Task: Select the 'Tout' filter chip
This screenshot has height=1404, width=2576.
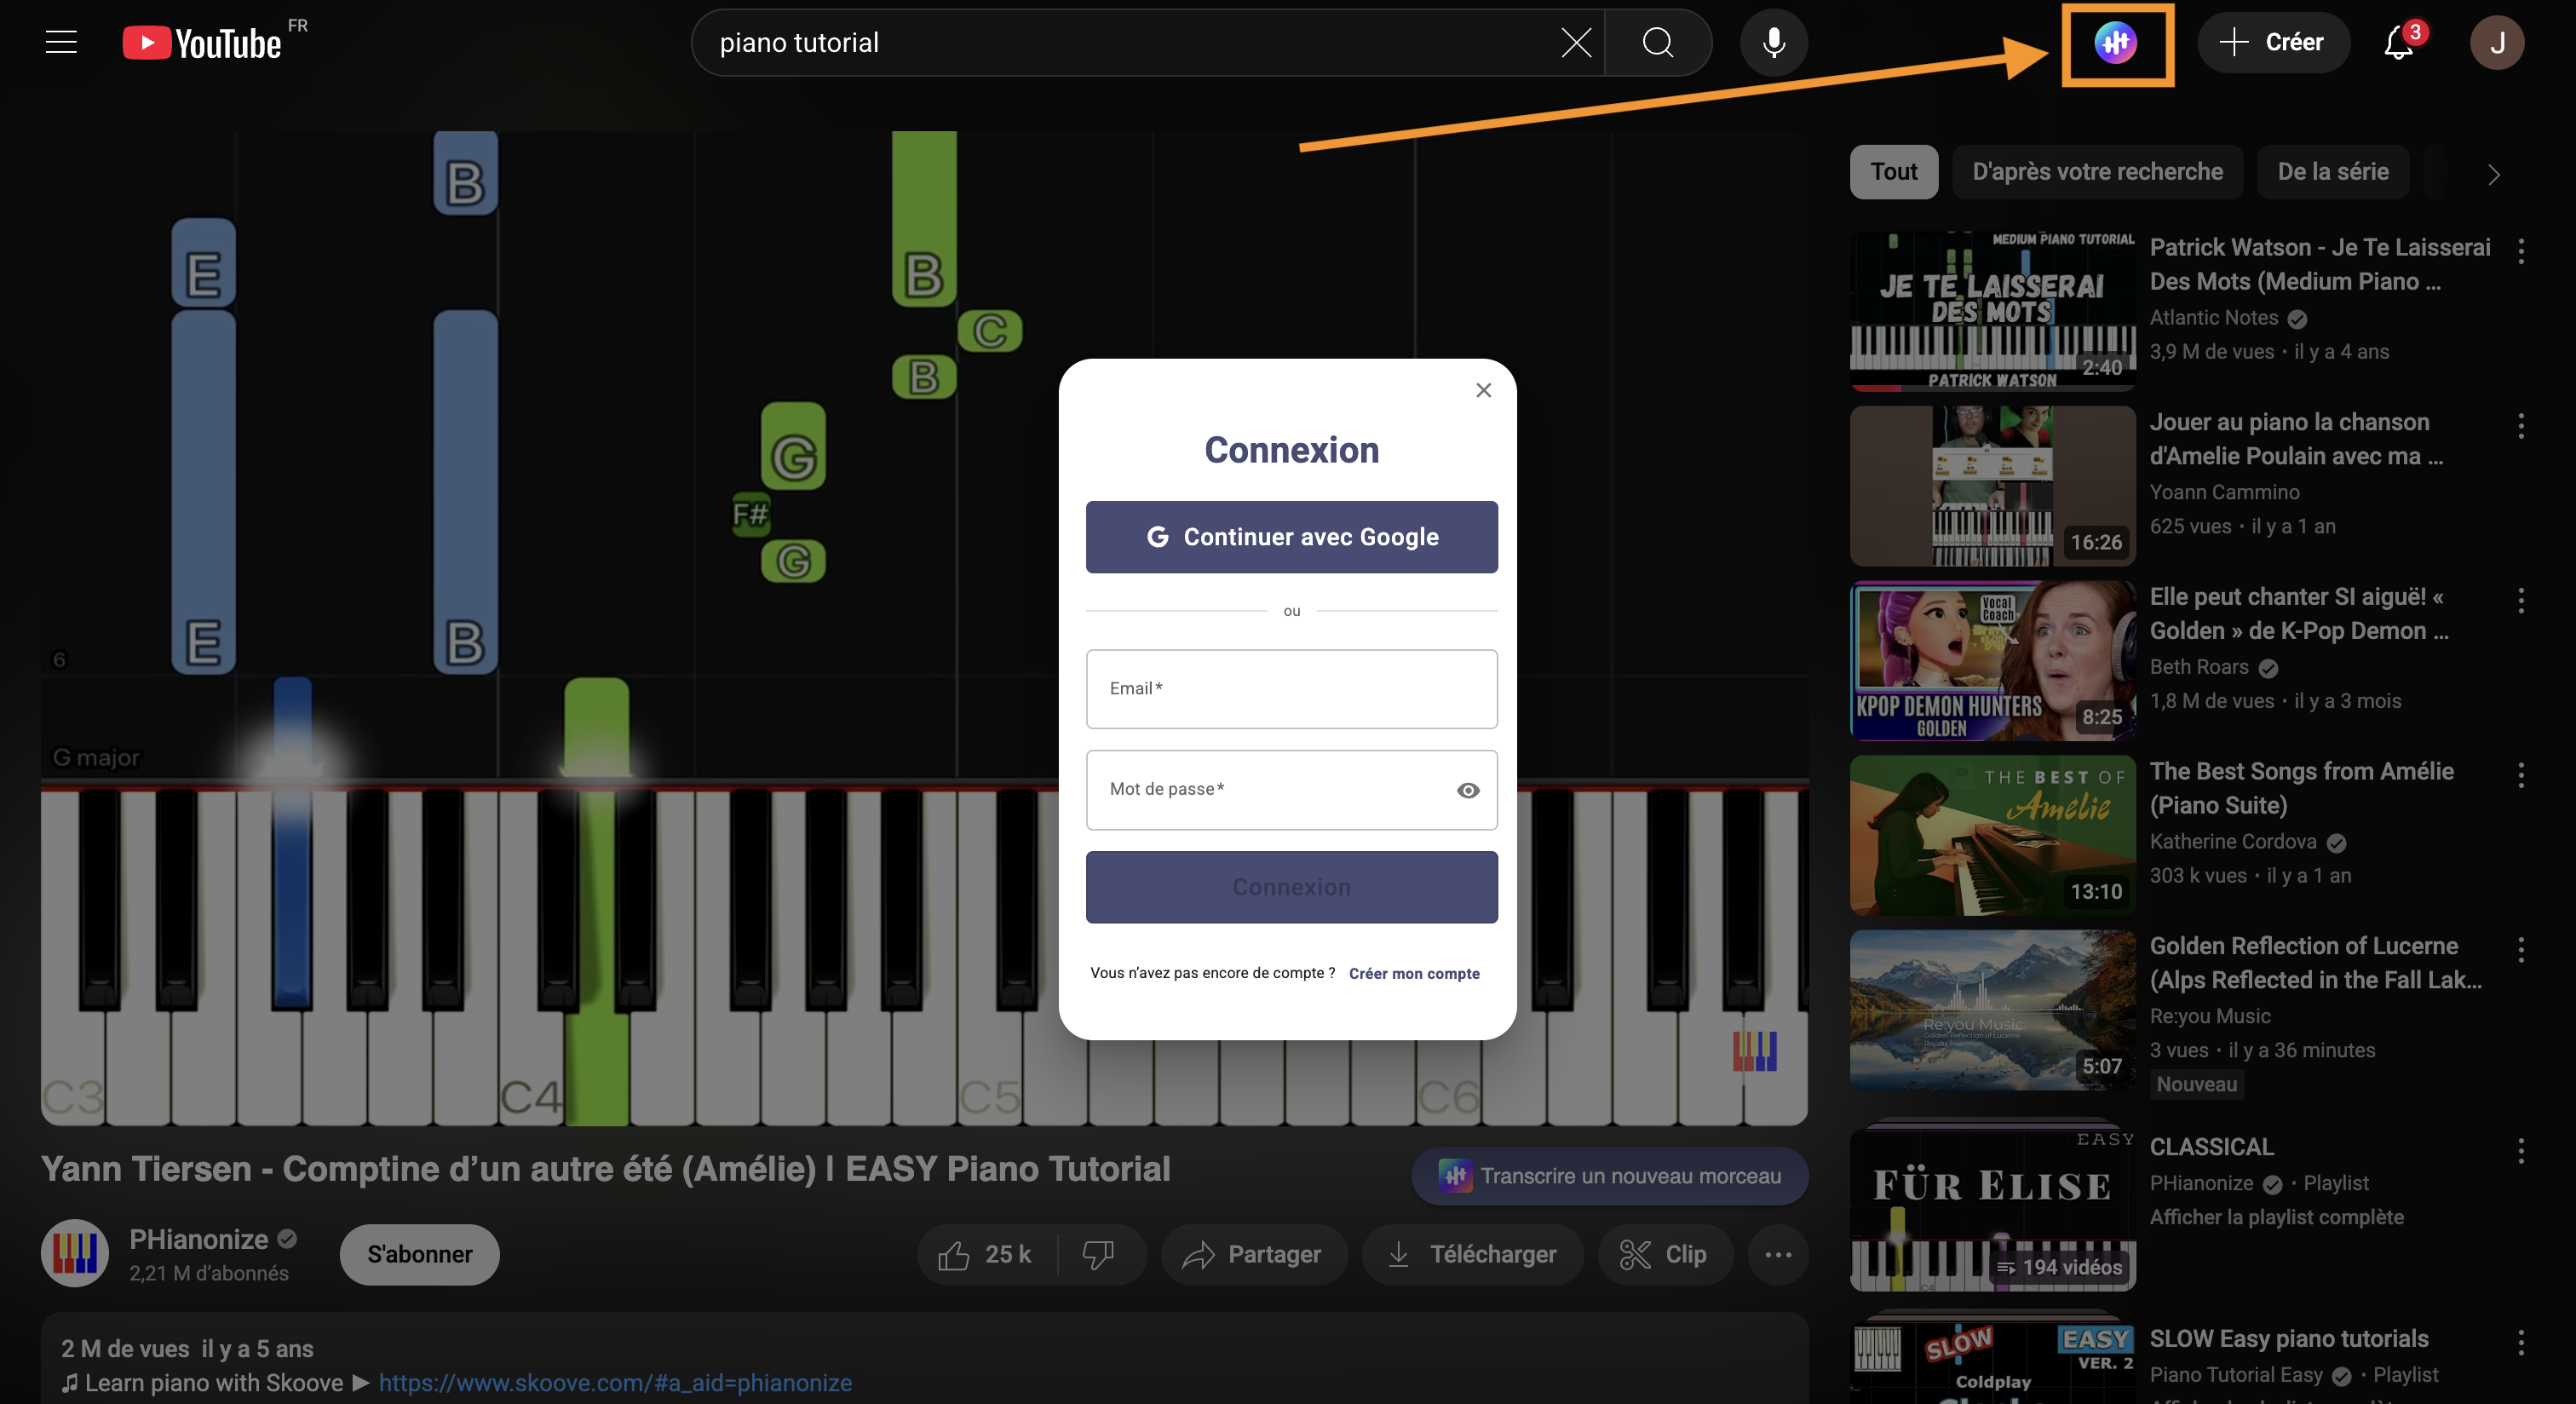Action: pos(1893,172)
